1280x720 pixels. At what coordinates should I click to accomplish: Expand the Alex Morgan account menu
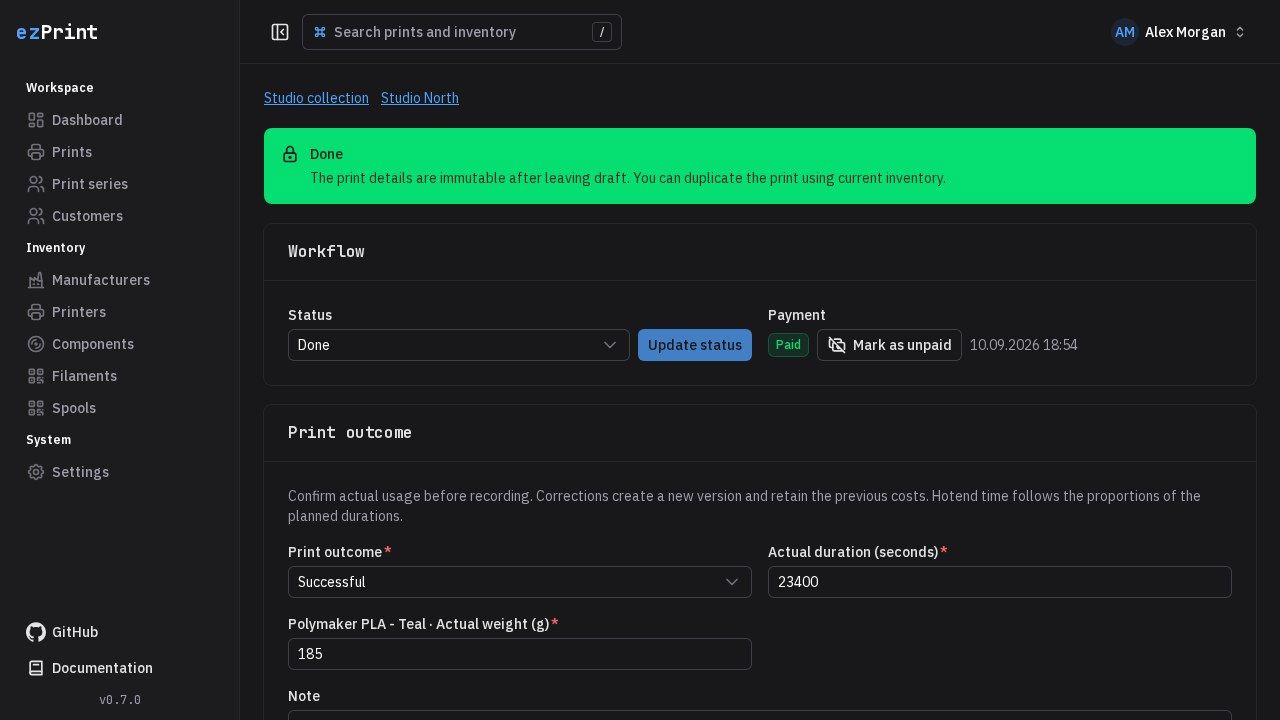1180,32
